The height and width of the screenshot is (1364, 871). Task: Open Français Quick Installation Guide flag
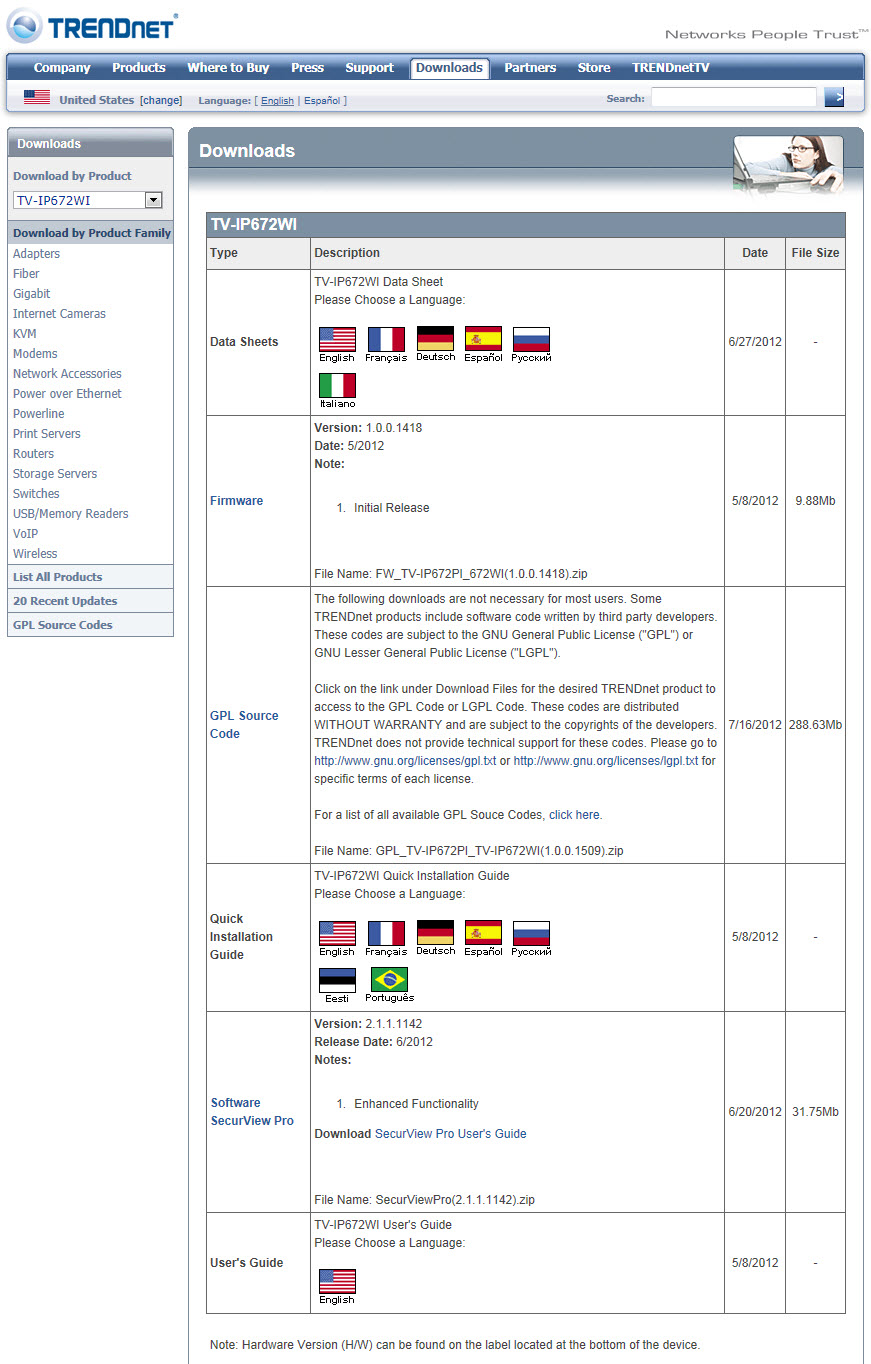click(x=386, y=934)
